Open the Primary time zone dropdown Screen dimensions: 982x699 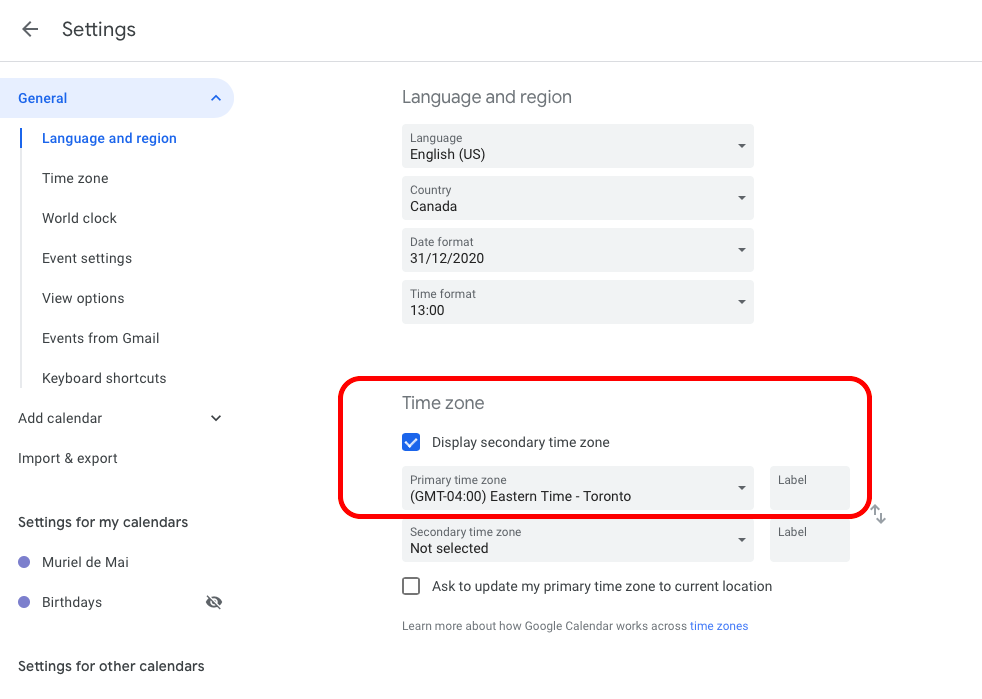coord(577,488)
